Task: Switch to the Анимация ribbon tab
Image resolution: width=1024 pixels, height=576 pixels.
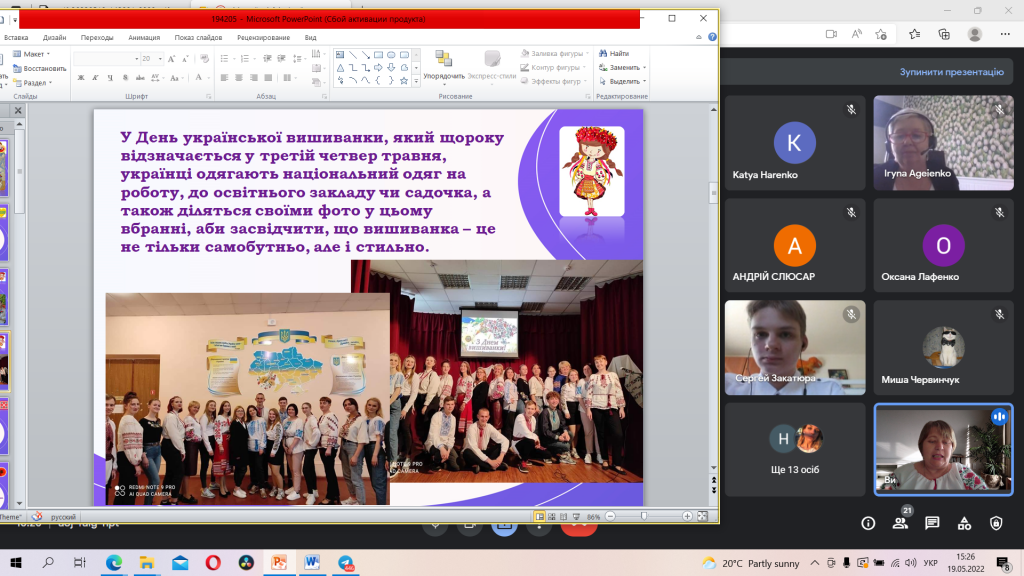Action: pyautogui.click(x=144, y=37)
